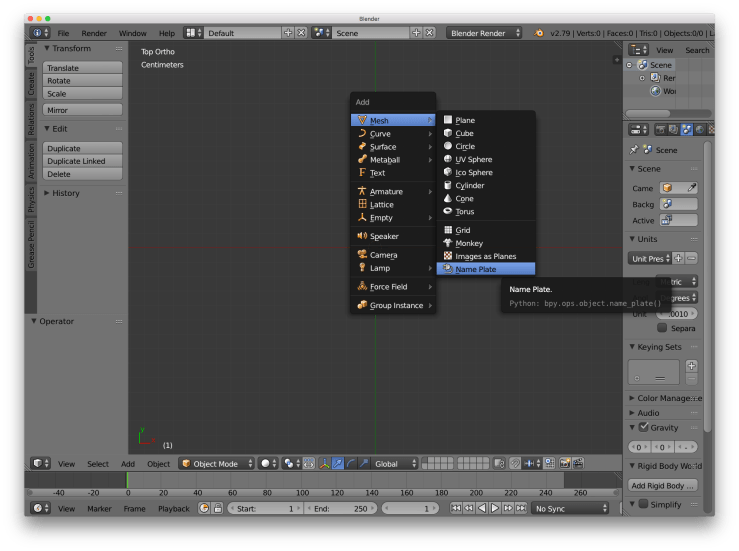Open the Object Mode dropdown
This screenshot has height=551, width=739.
point(217,464)
